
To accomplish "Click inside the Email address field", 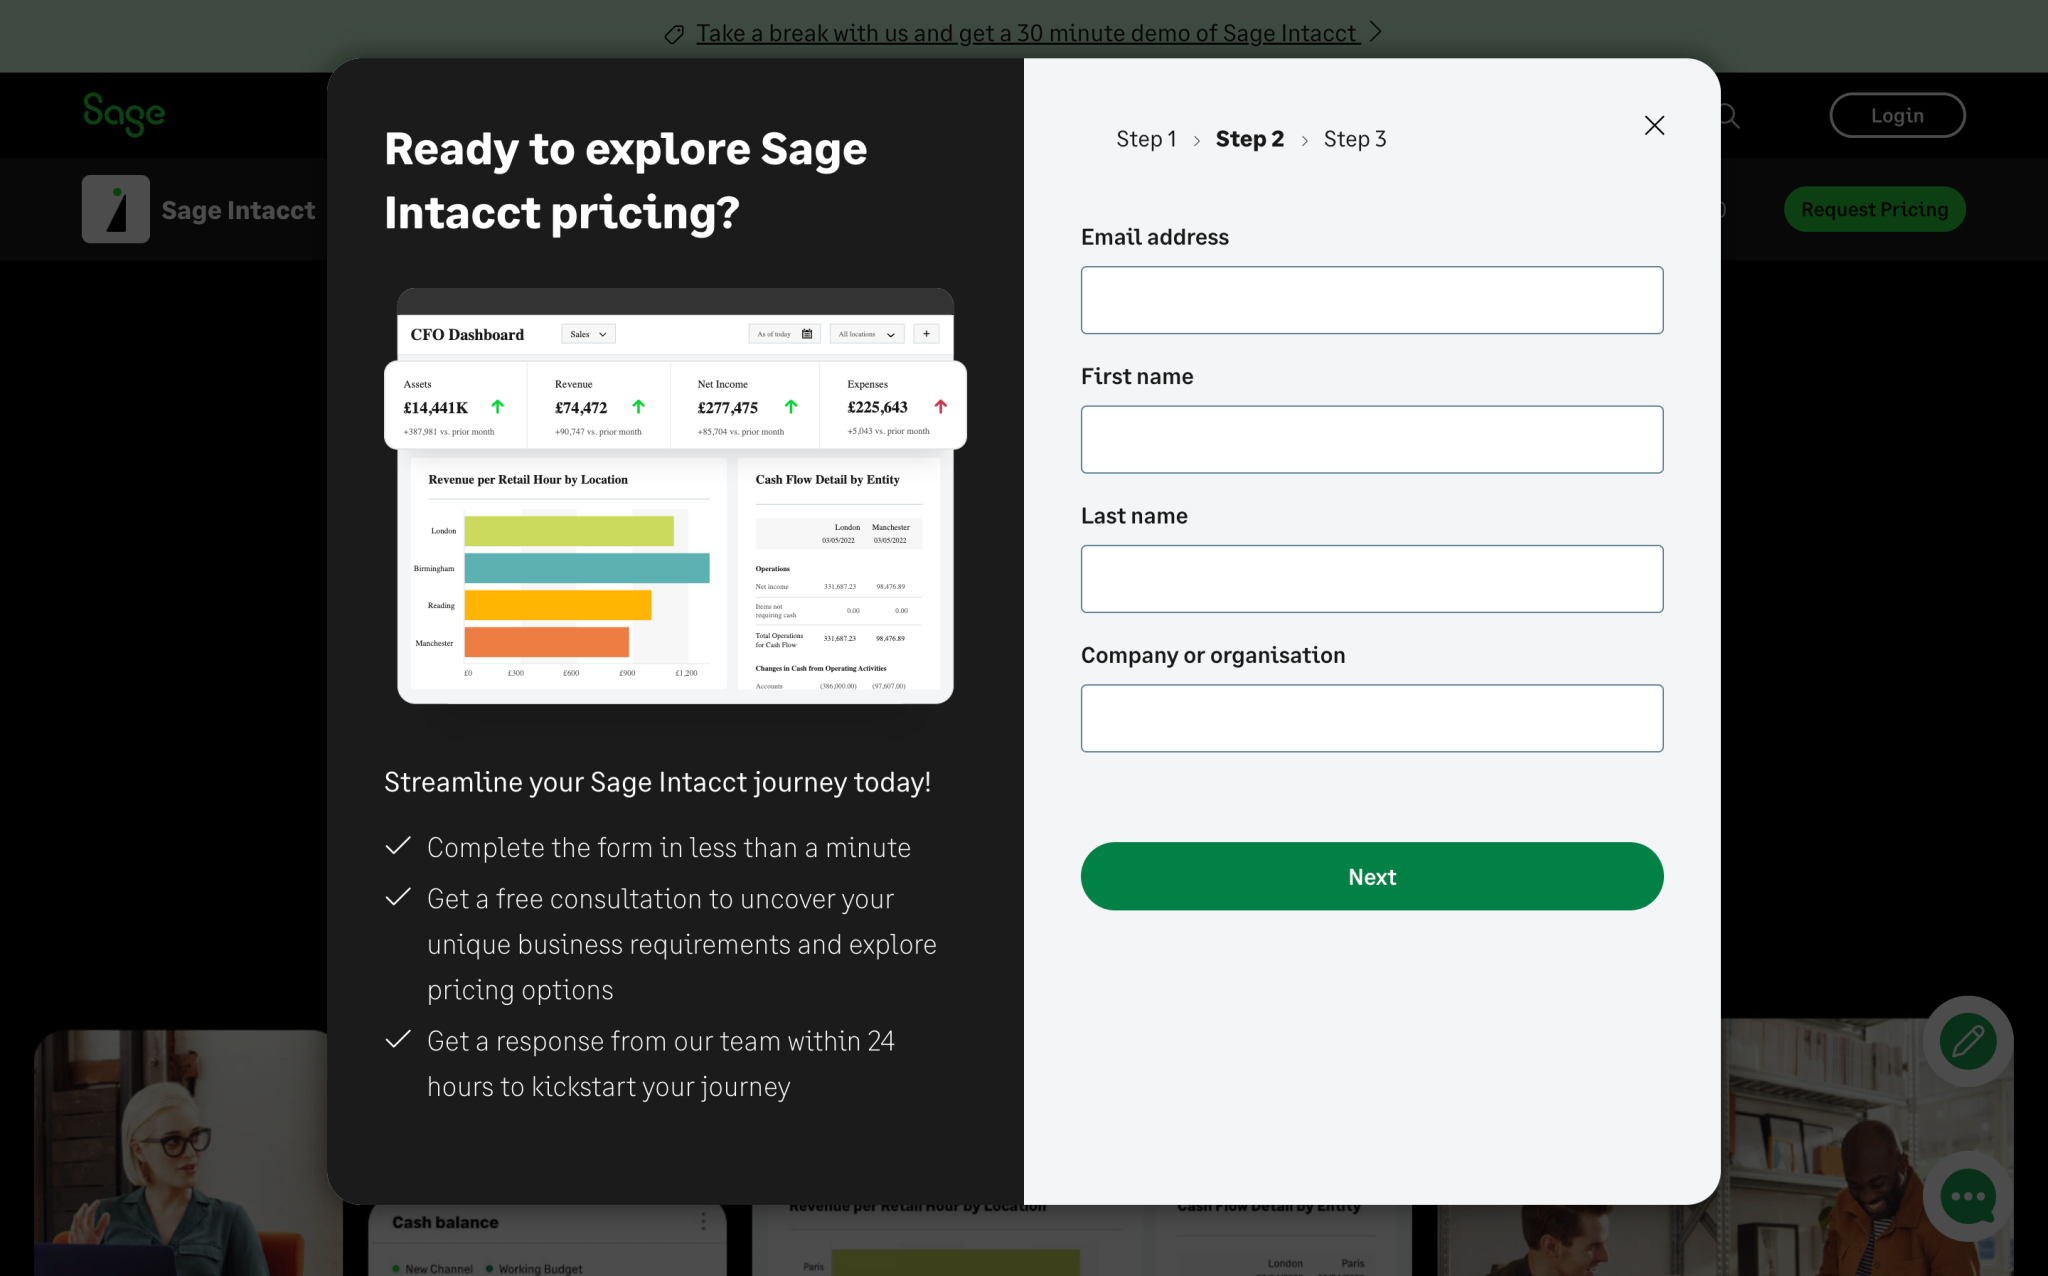I will [x=1371, y=300].
